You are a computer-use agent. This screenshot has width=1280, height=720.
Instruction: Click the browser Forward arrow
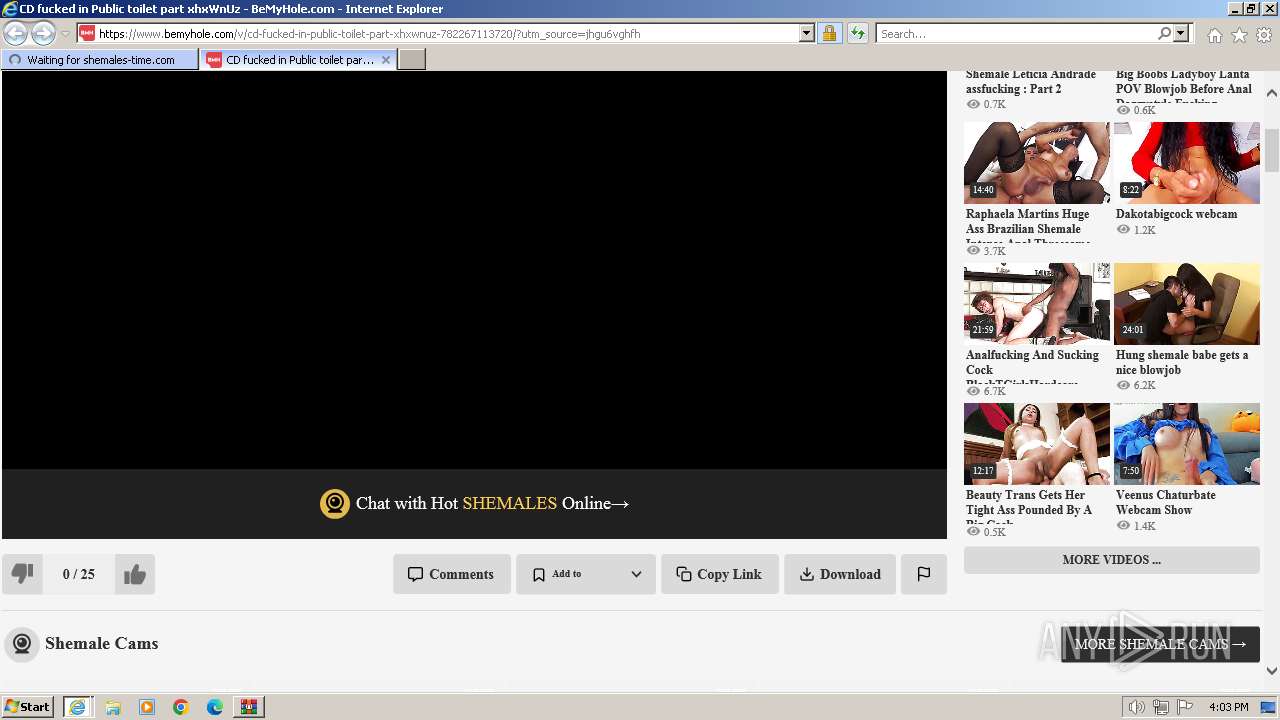pos(43,34)
